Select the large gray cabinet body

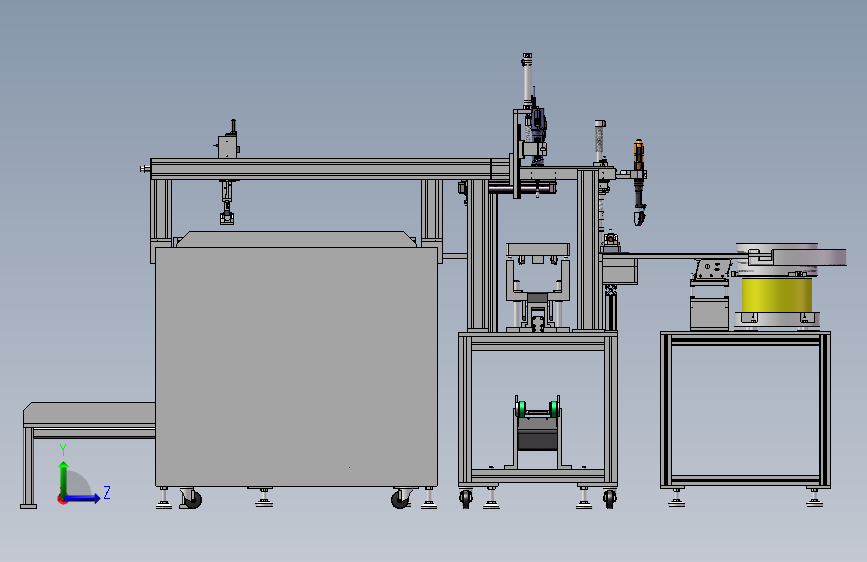296,367
